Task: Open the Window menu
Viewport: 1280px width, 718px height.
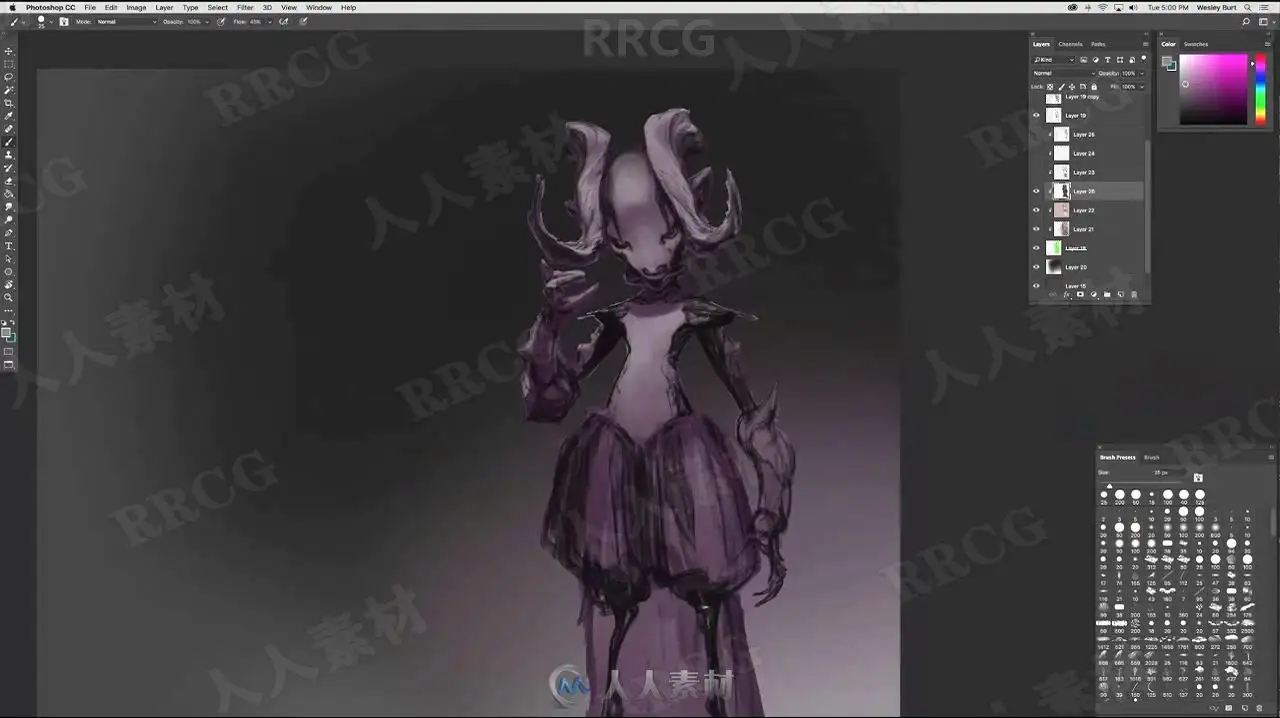Action: click(x=319, y=7)
